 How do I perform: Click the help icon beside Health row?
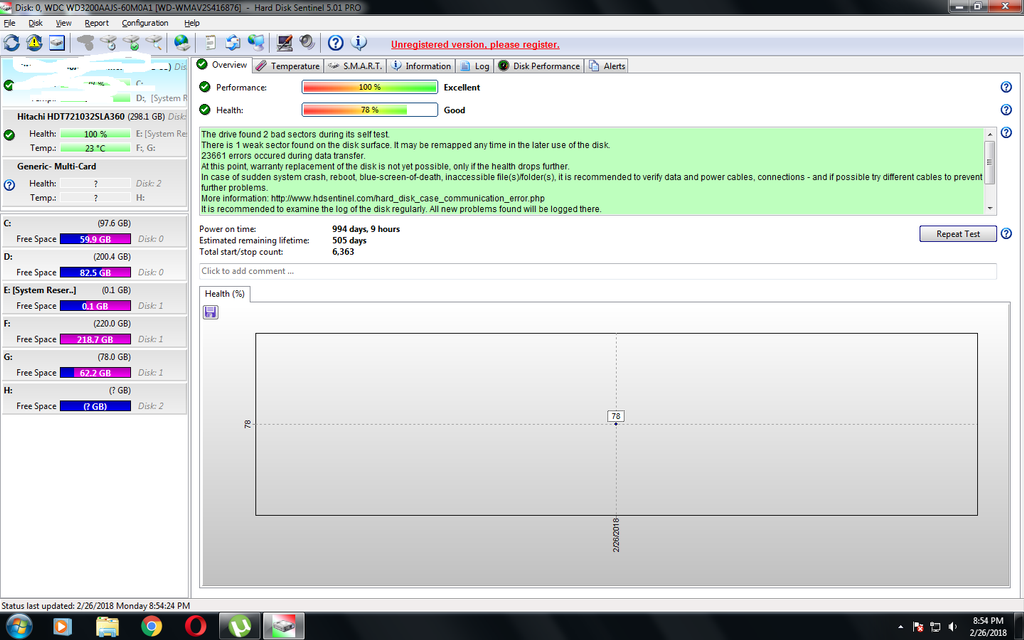coord(1006,110)
